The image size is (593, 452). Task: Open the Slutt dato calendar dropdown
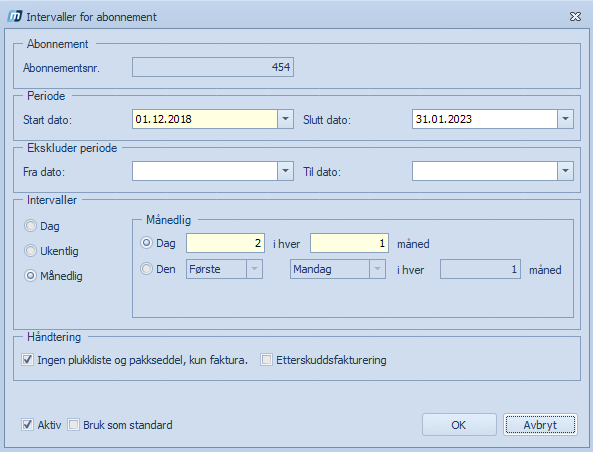[565, 119]
